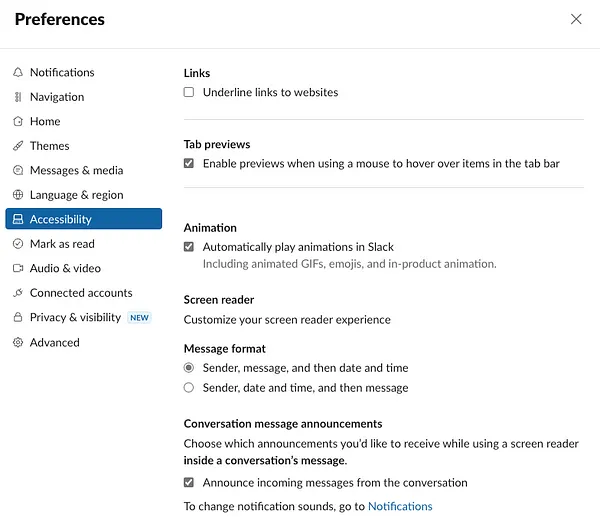Click the globe icon for Language & region
Image resolution: width=600 pixels, height=517 pixels.
(18, 195)
